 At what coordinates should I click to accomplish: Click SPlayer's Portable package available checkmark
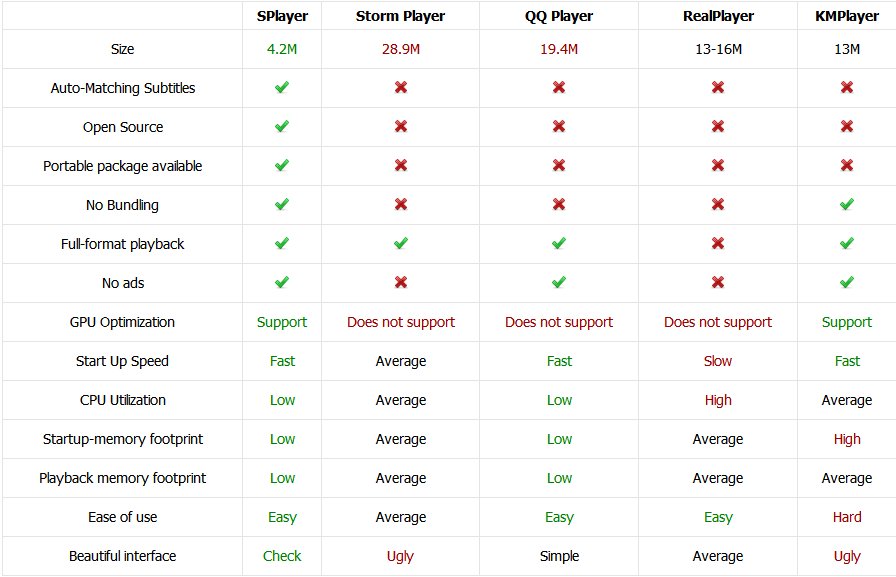(x=282, y=165)
